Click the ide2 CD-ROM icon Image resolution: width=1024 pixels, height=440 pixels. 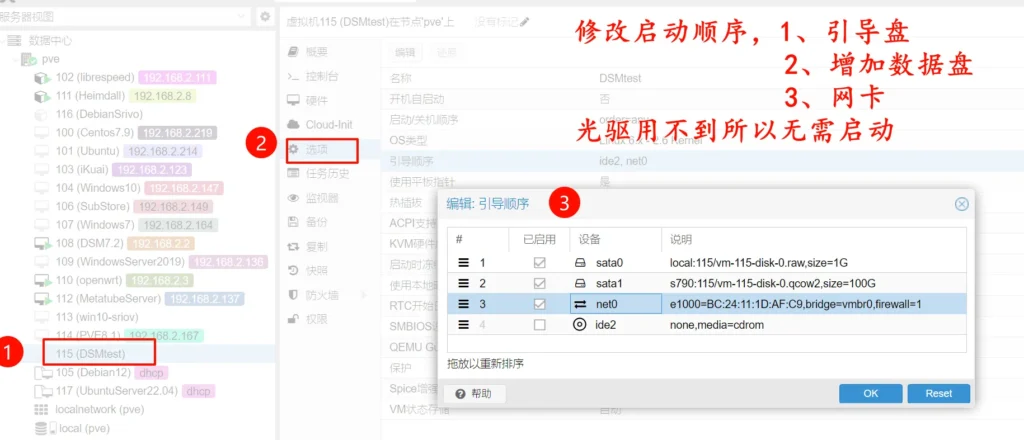[x=580, y=325]
